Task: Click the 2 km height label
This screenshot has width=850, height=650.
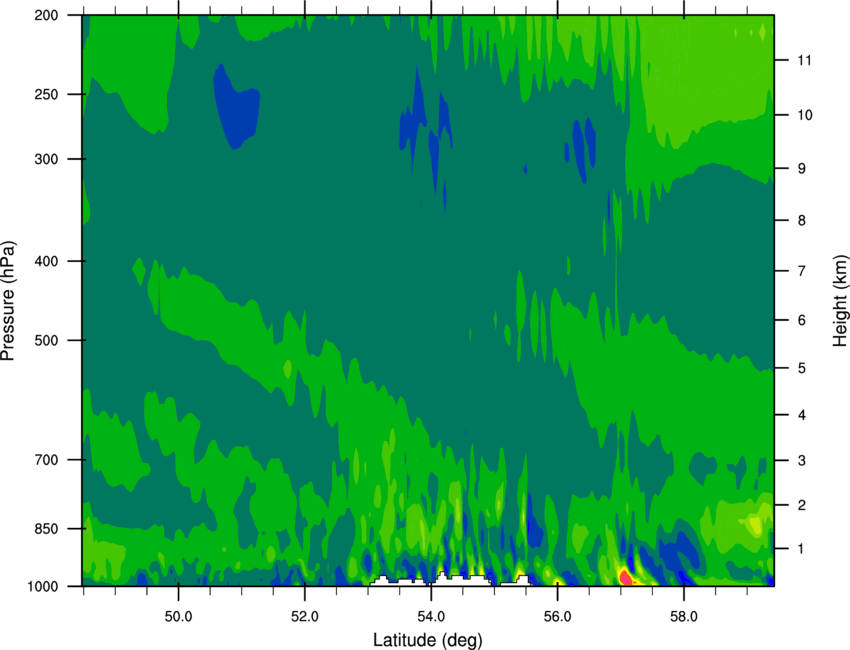Action: (x=802, y=505)
